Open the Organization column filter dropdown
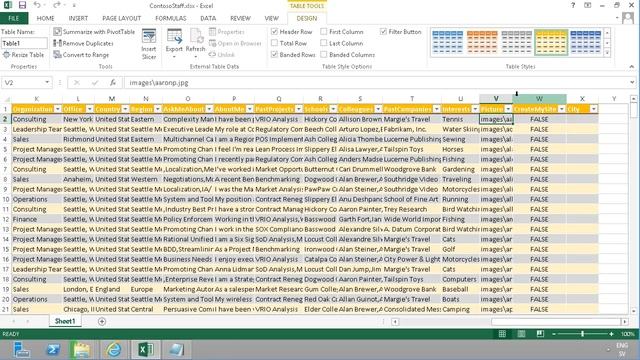Image resolution: width=640 pixels, height=360 pixels. 58,109
